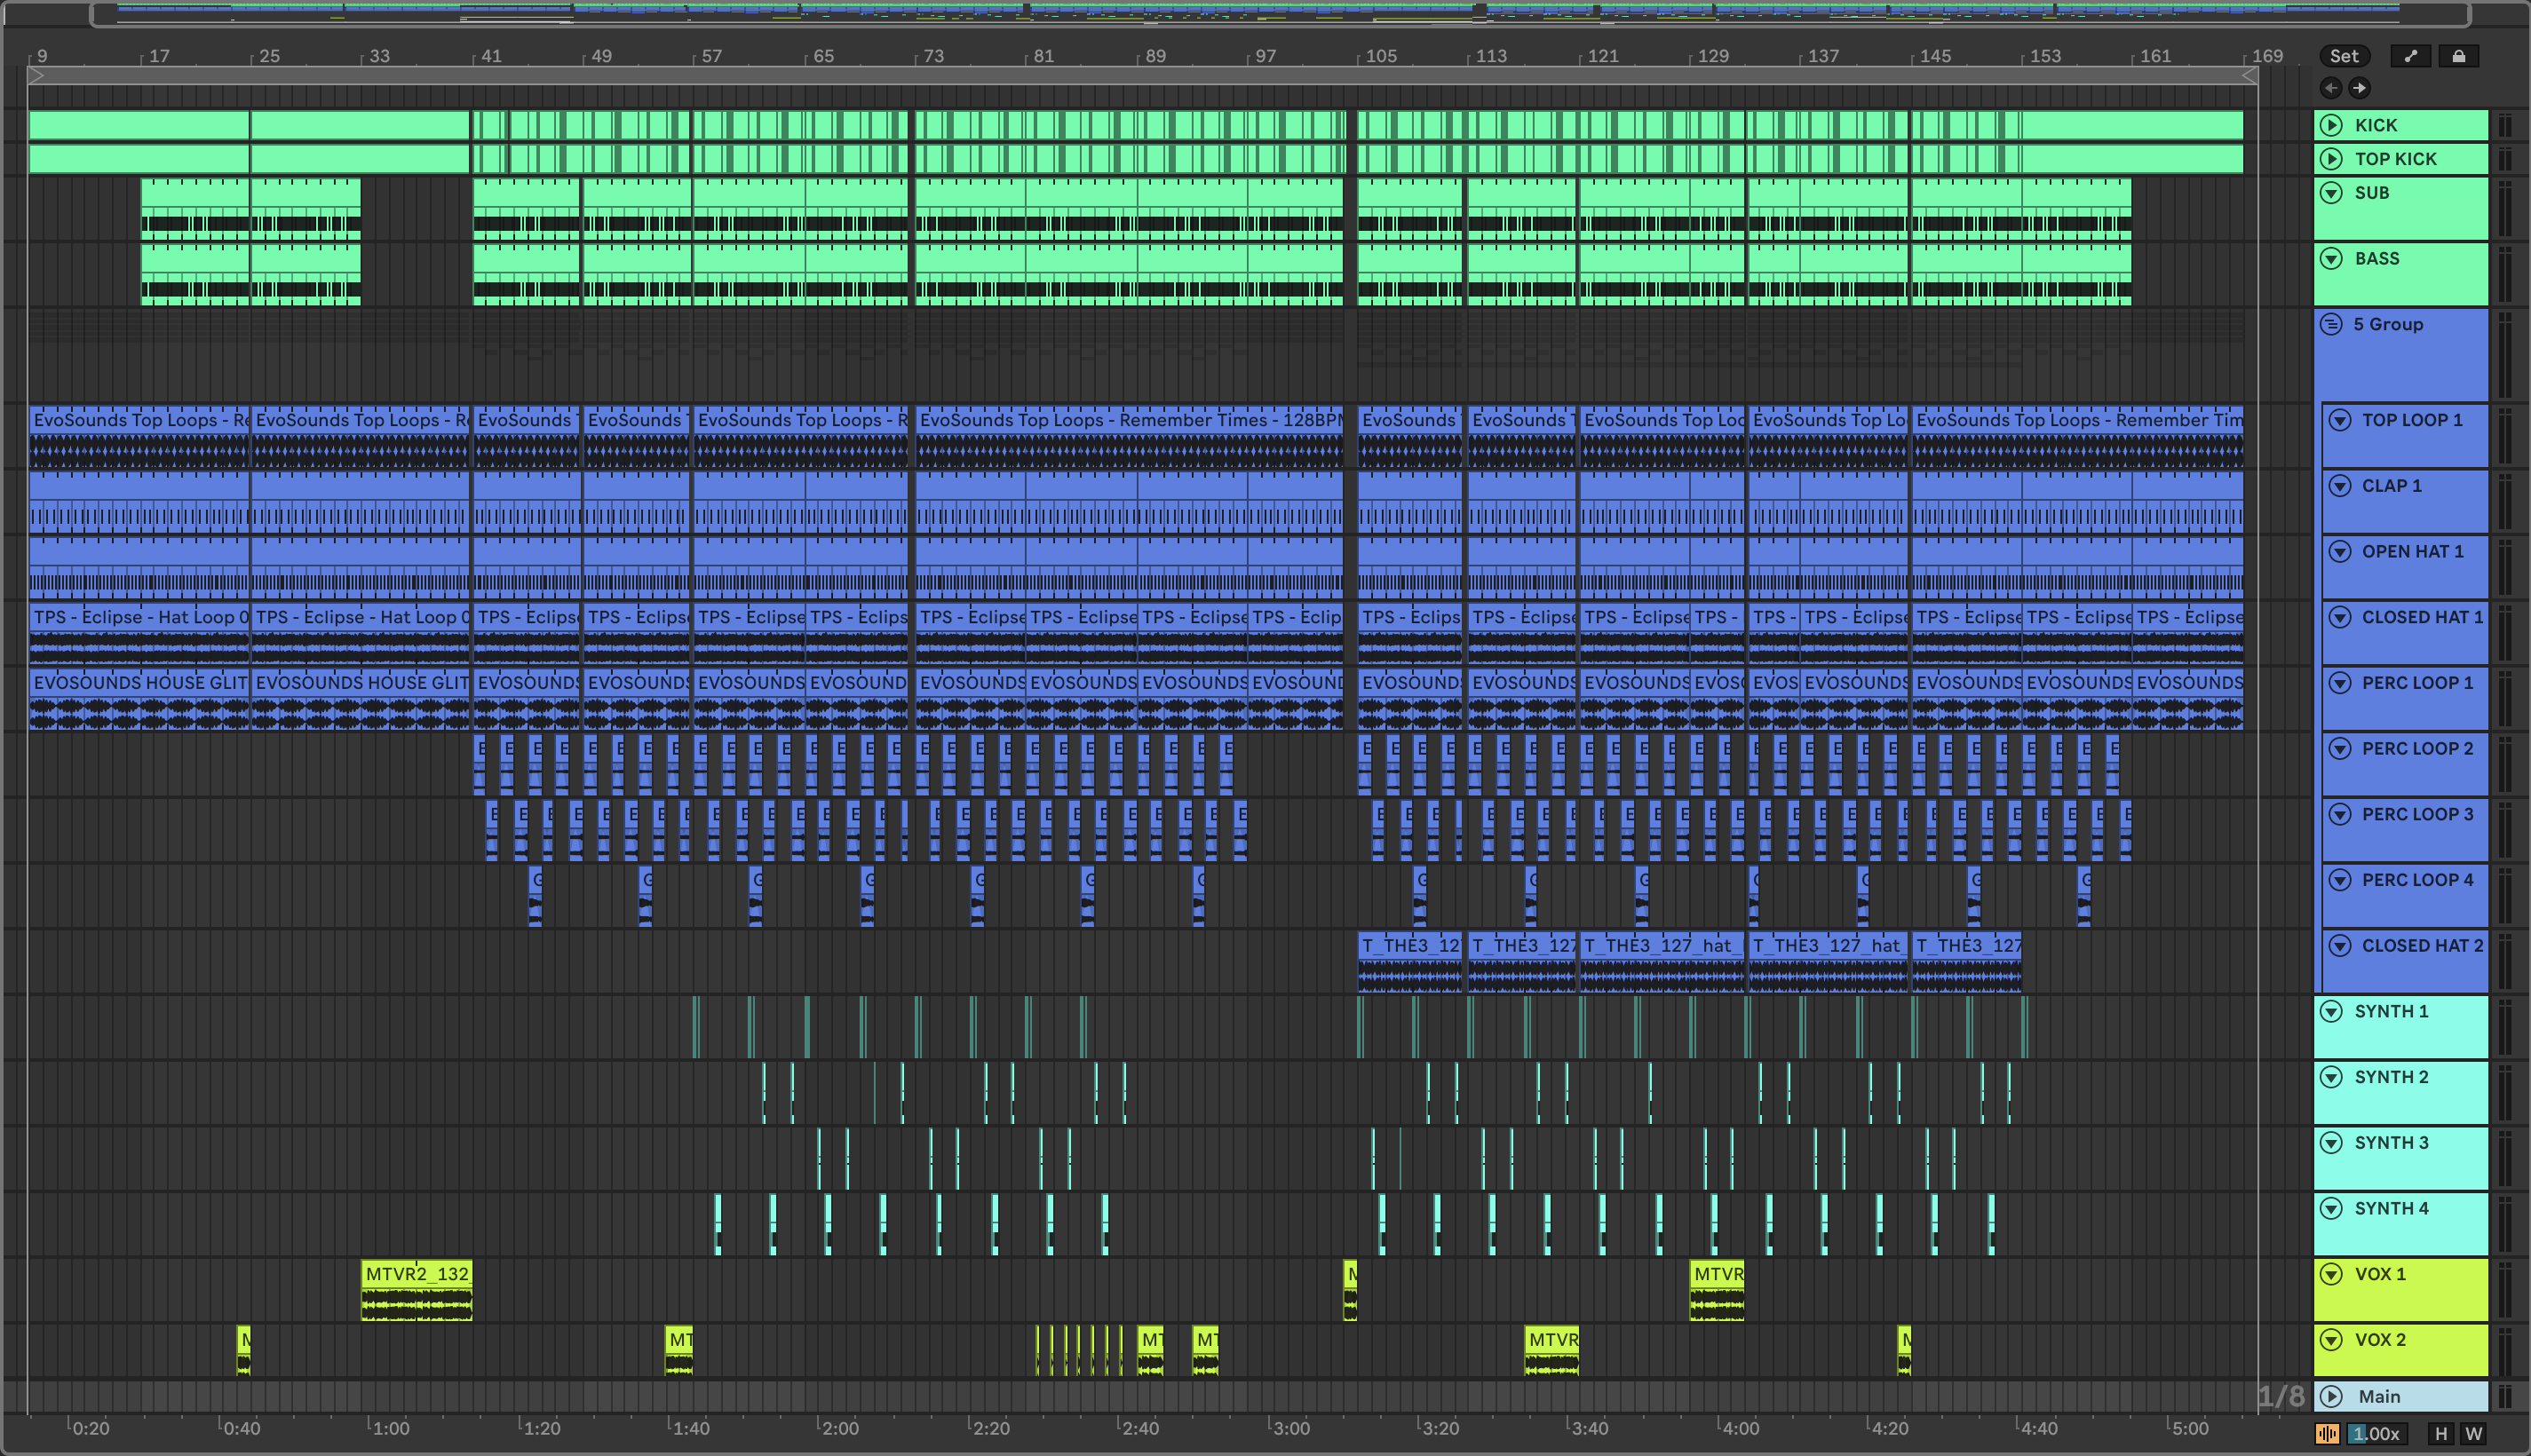Select the PERC LOOP 3 track header
Screen dimensions: 2531x1456
coord(2417,814)
